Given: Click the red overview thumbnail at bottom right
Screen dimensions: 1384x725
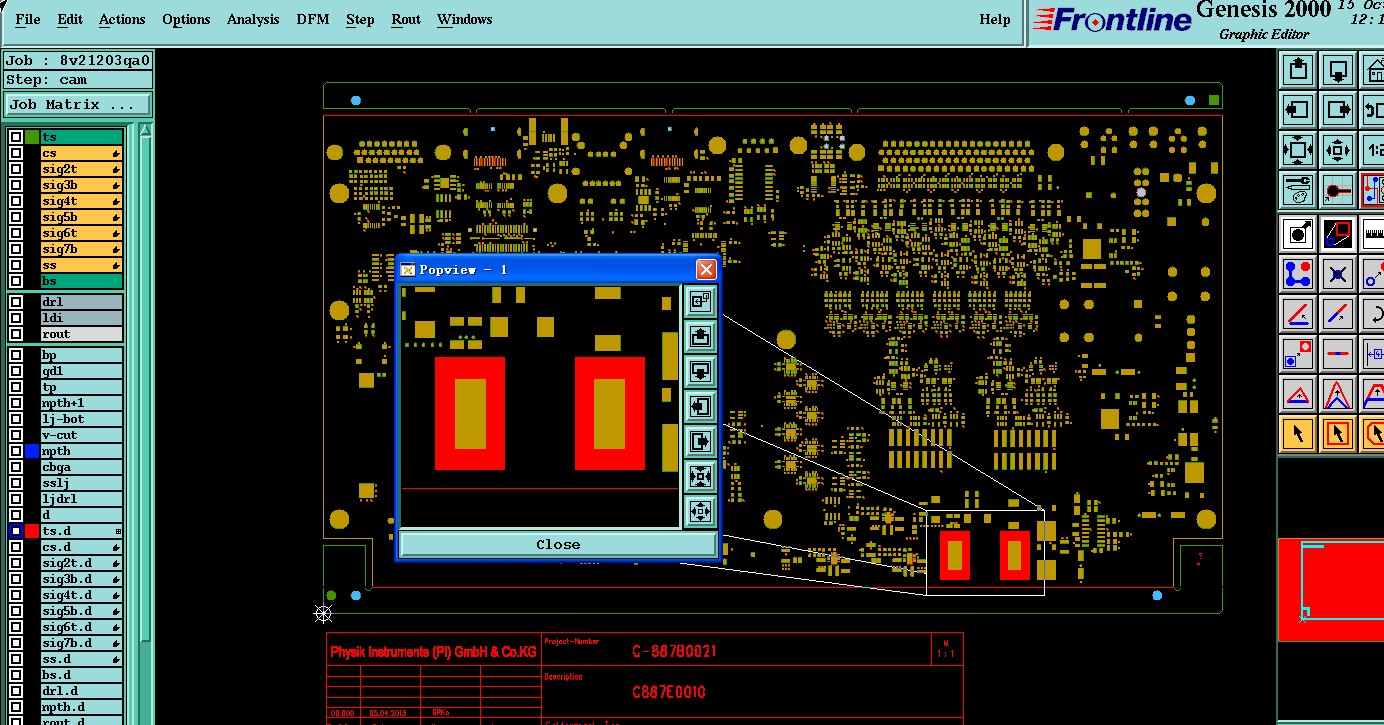Looking at the screenshot, I should coord(1331,589).
